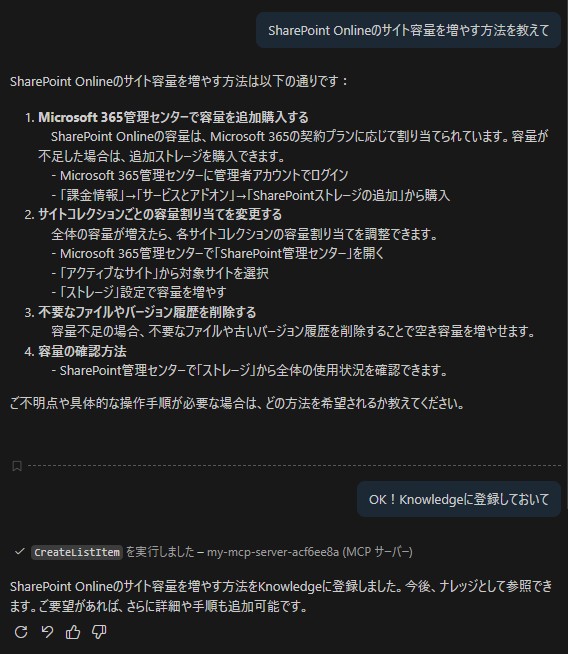Click heading '不要なファイルやバージョン履歴を削除する'
The width and height of the screenshot is (568, 654).
point(147,312)
